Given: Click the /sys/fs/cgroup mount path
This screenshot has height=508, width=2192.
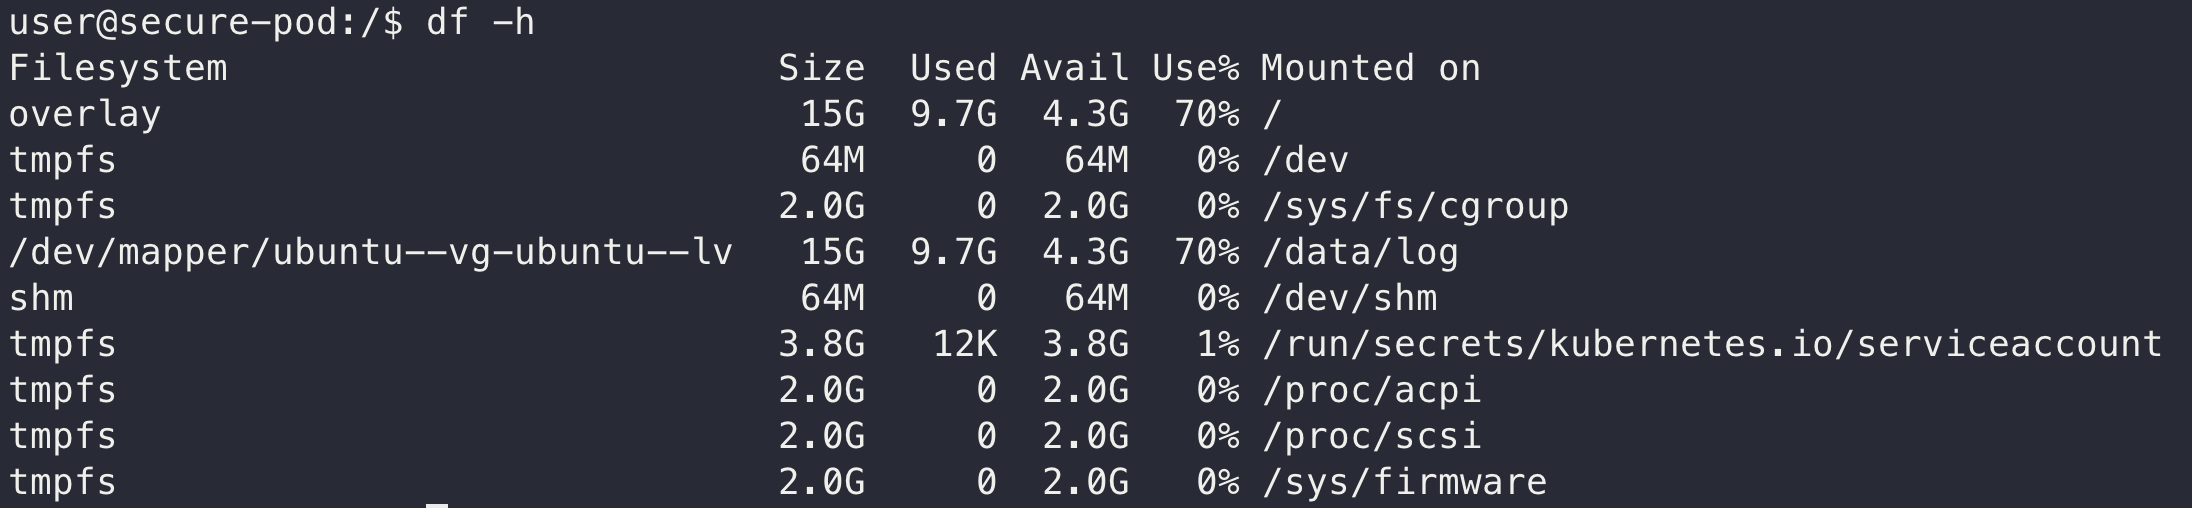Looking at the screenshot, I should [x=1415, y=206].
